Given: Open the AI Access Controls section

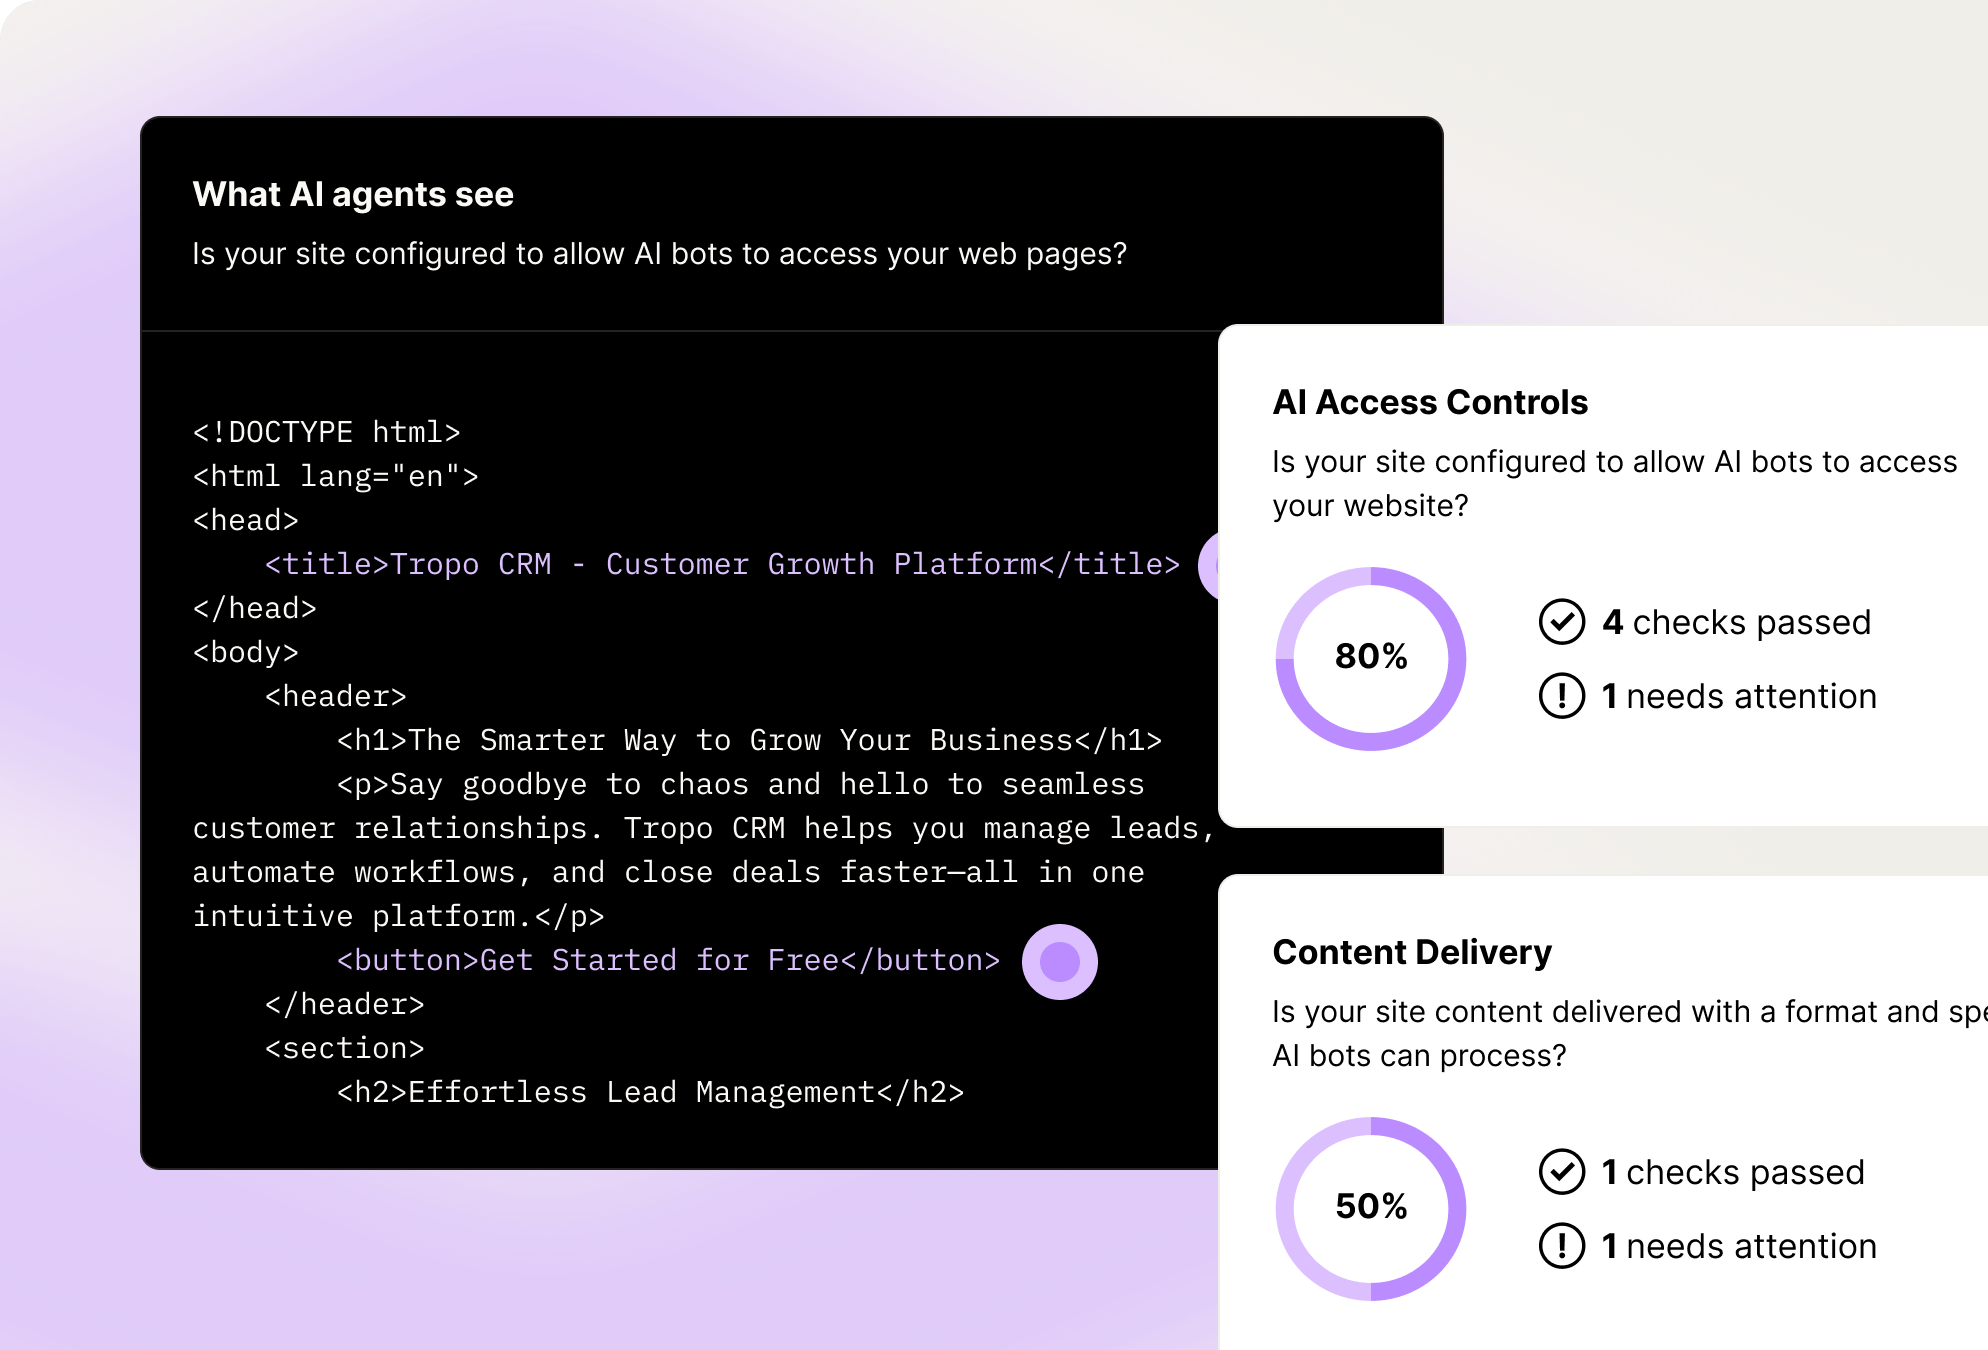Looking at the screenshot, I should 1429,402.
